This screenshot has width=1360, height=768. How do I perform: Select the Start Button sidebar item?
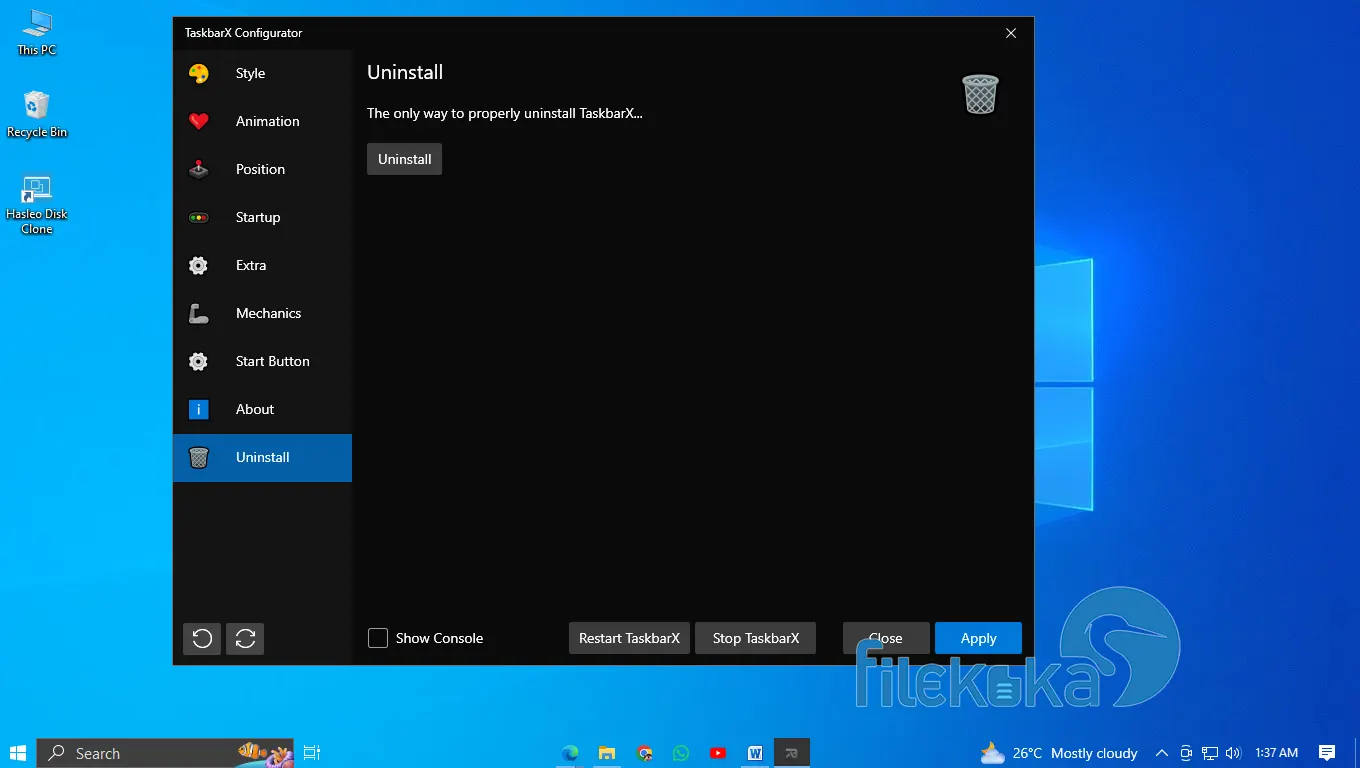[x=262, y=361]
